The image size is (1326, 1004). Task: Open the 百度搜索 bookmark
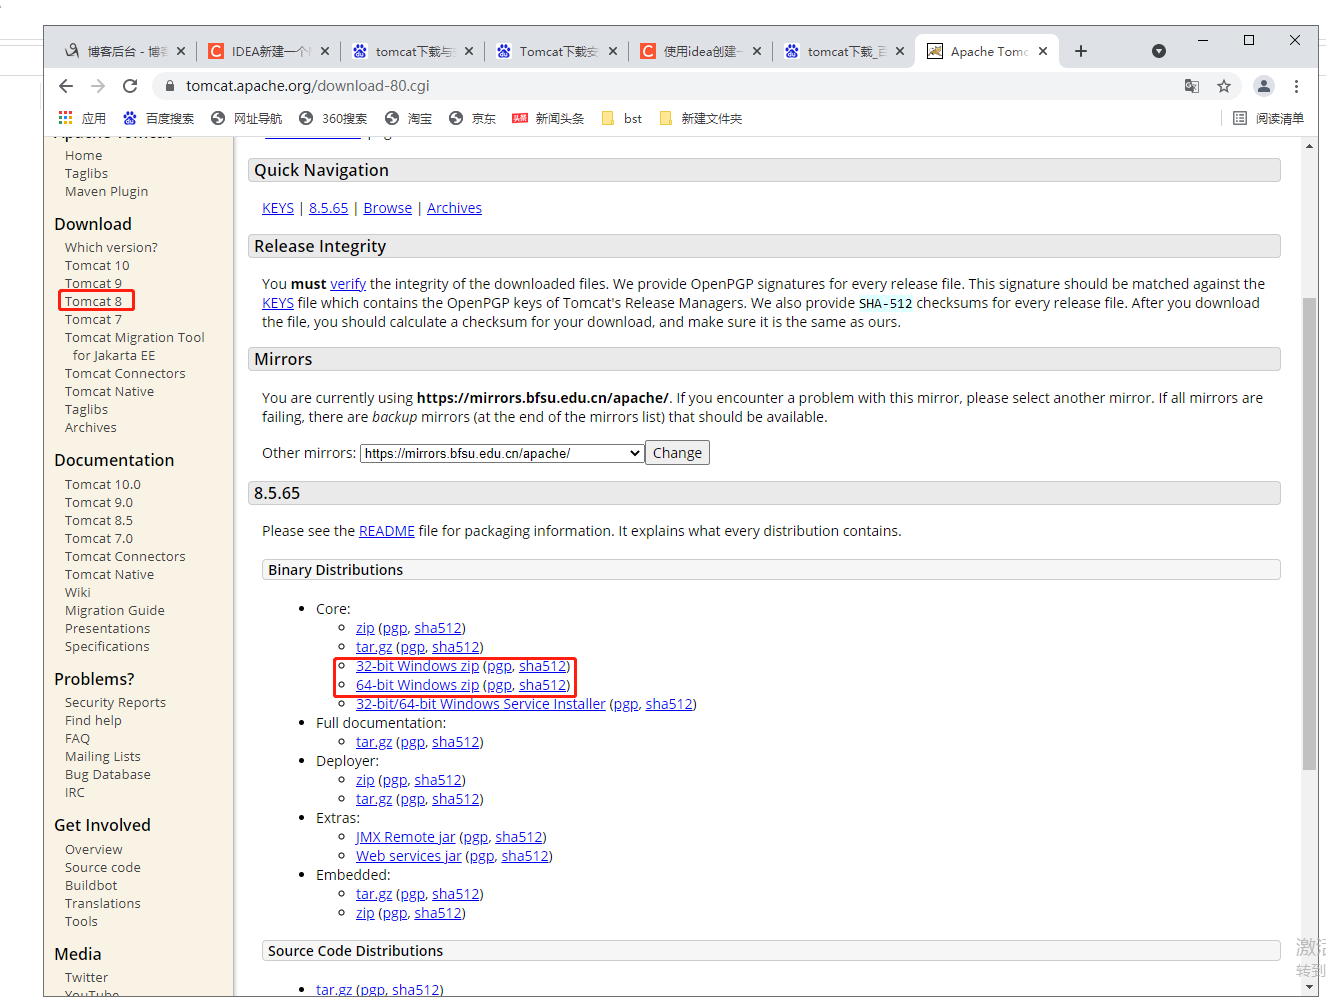click(x=158, y=118)
